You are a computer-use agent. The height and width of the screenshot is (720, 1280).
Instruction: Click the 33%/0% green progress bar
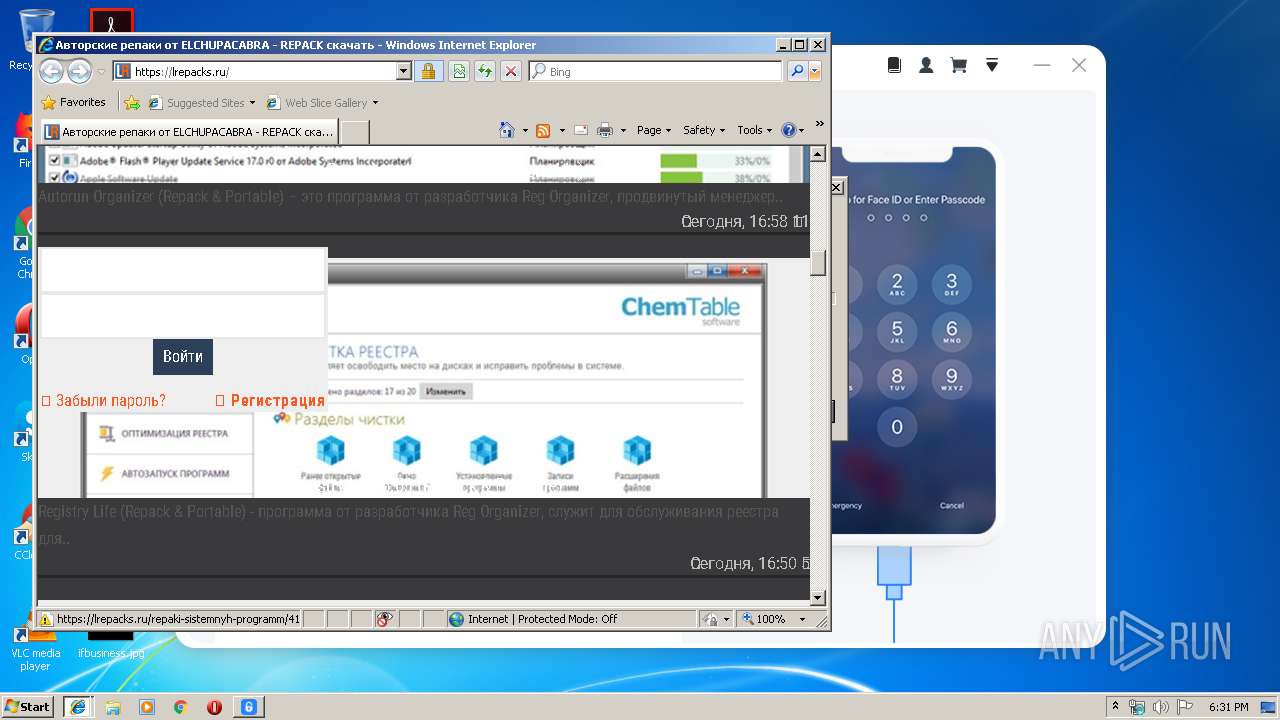tap(679, 160)
